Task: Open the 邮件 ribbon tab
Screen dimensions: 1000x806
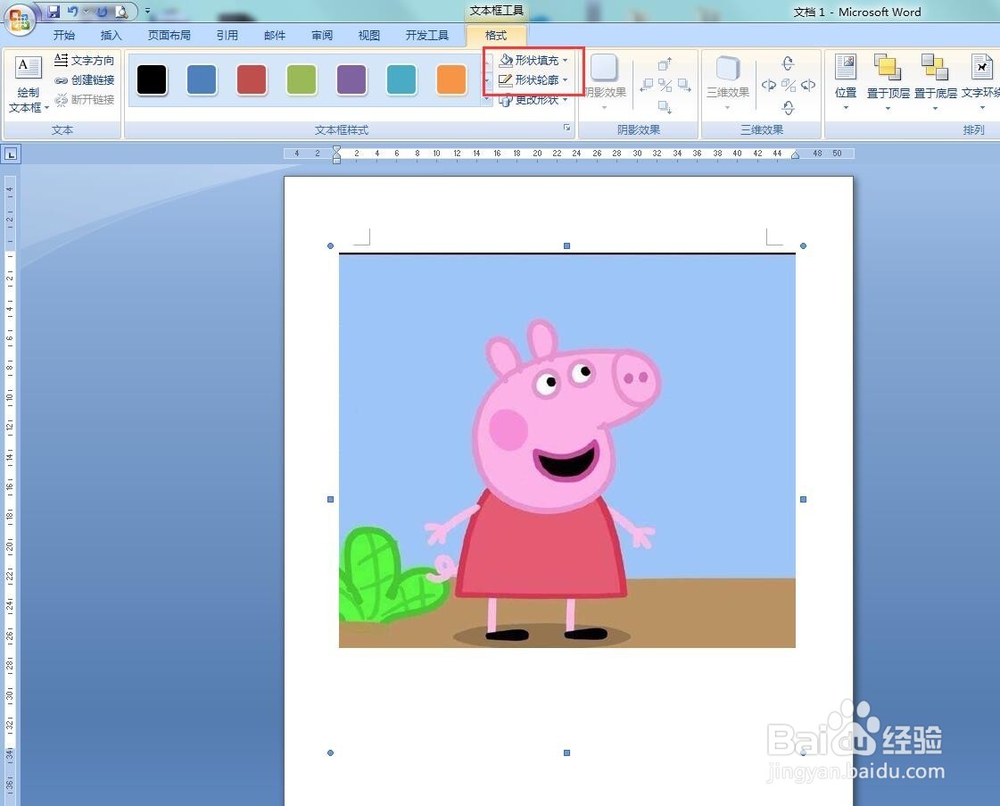Action: pyautogui.click(x=275, y=35)
